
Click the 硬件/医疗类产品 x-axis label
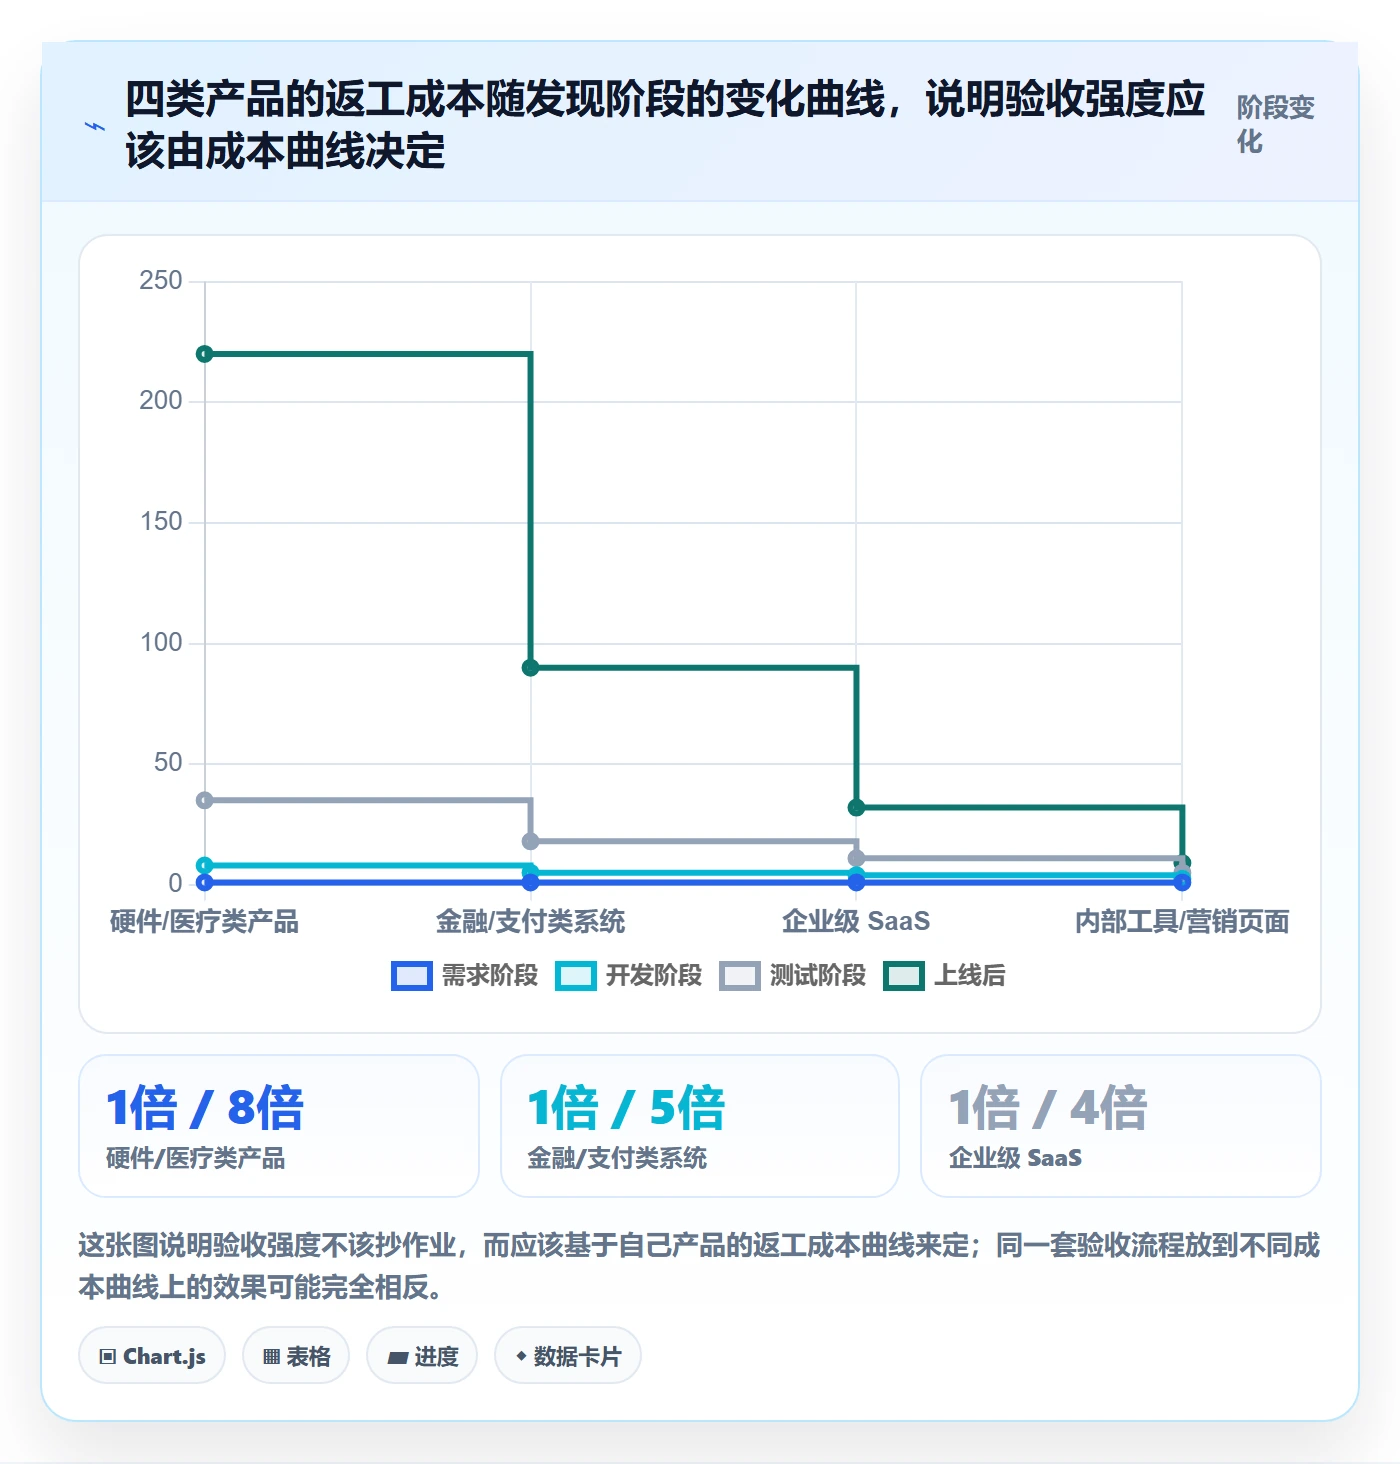click(x=205, y=921)
